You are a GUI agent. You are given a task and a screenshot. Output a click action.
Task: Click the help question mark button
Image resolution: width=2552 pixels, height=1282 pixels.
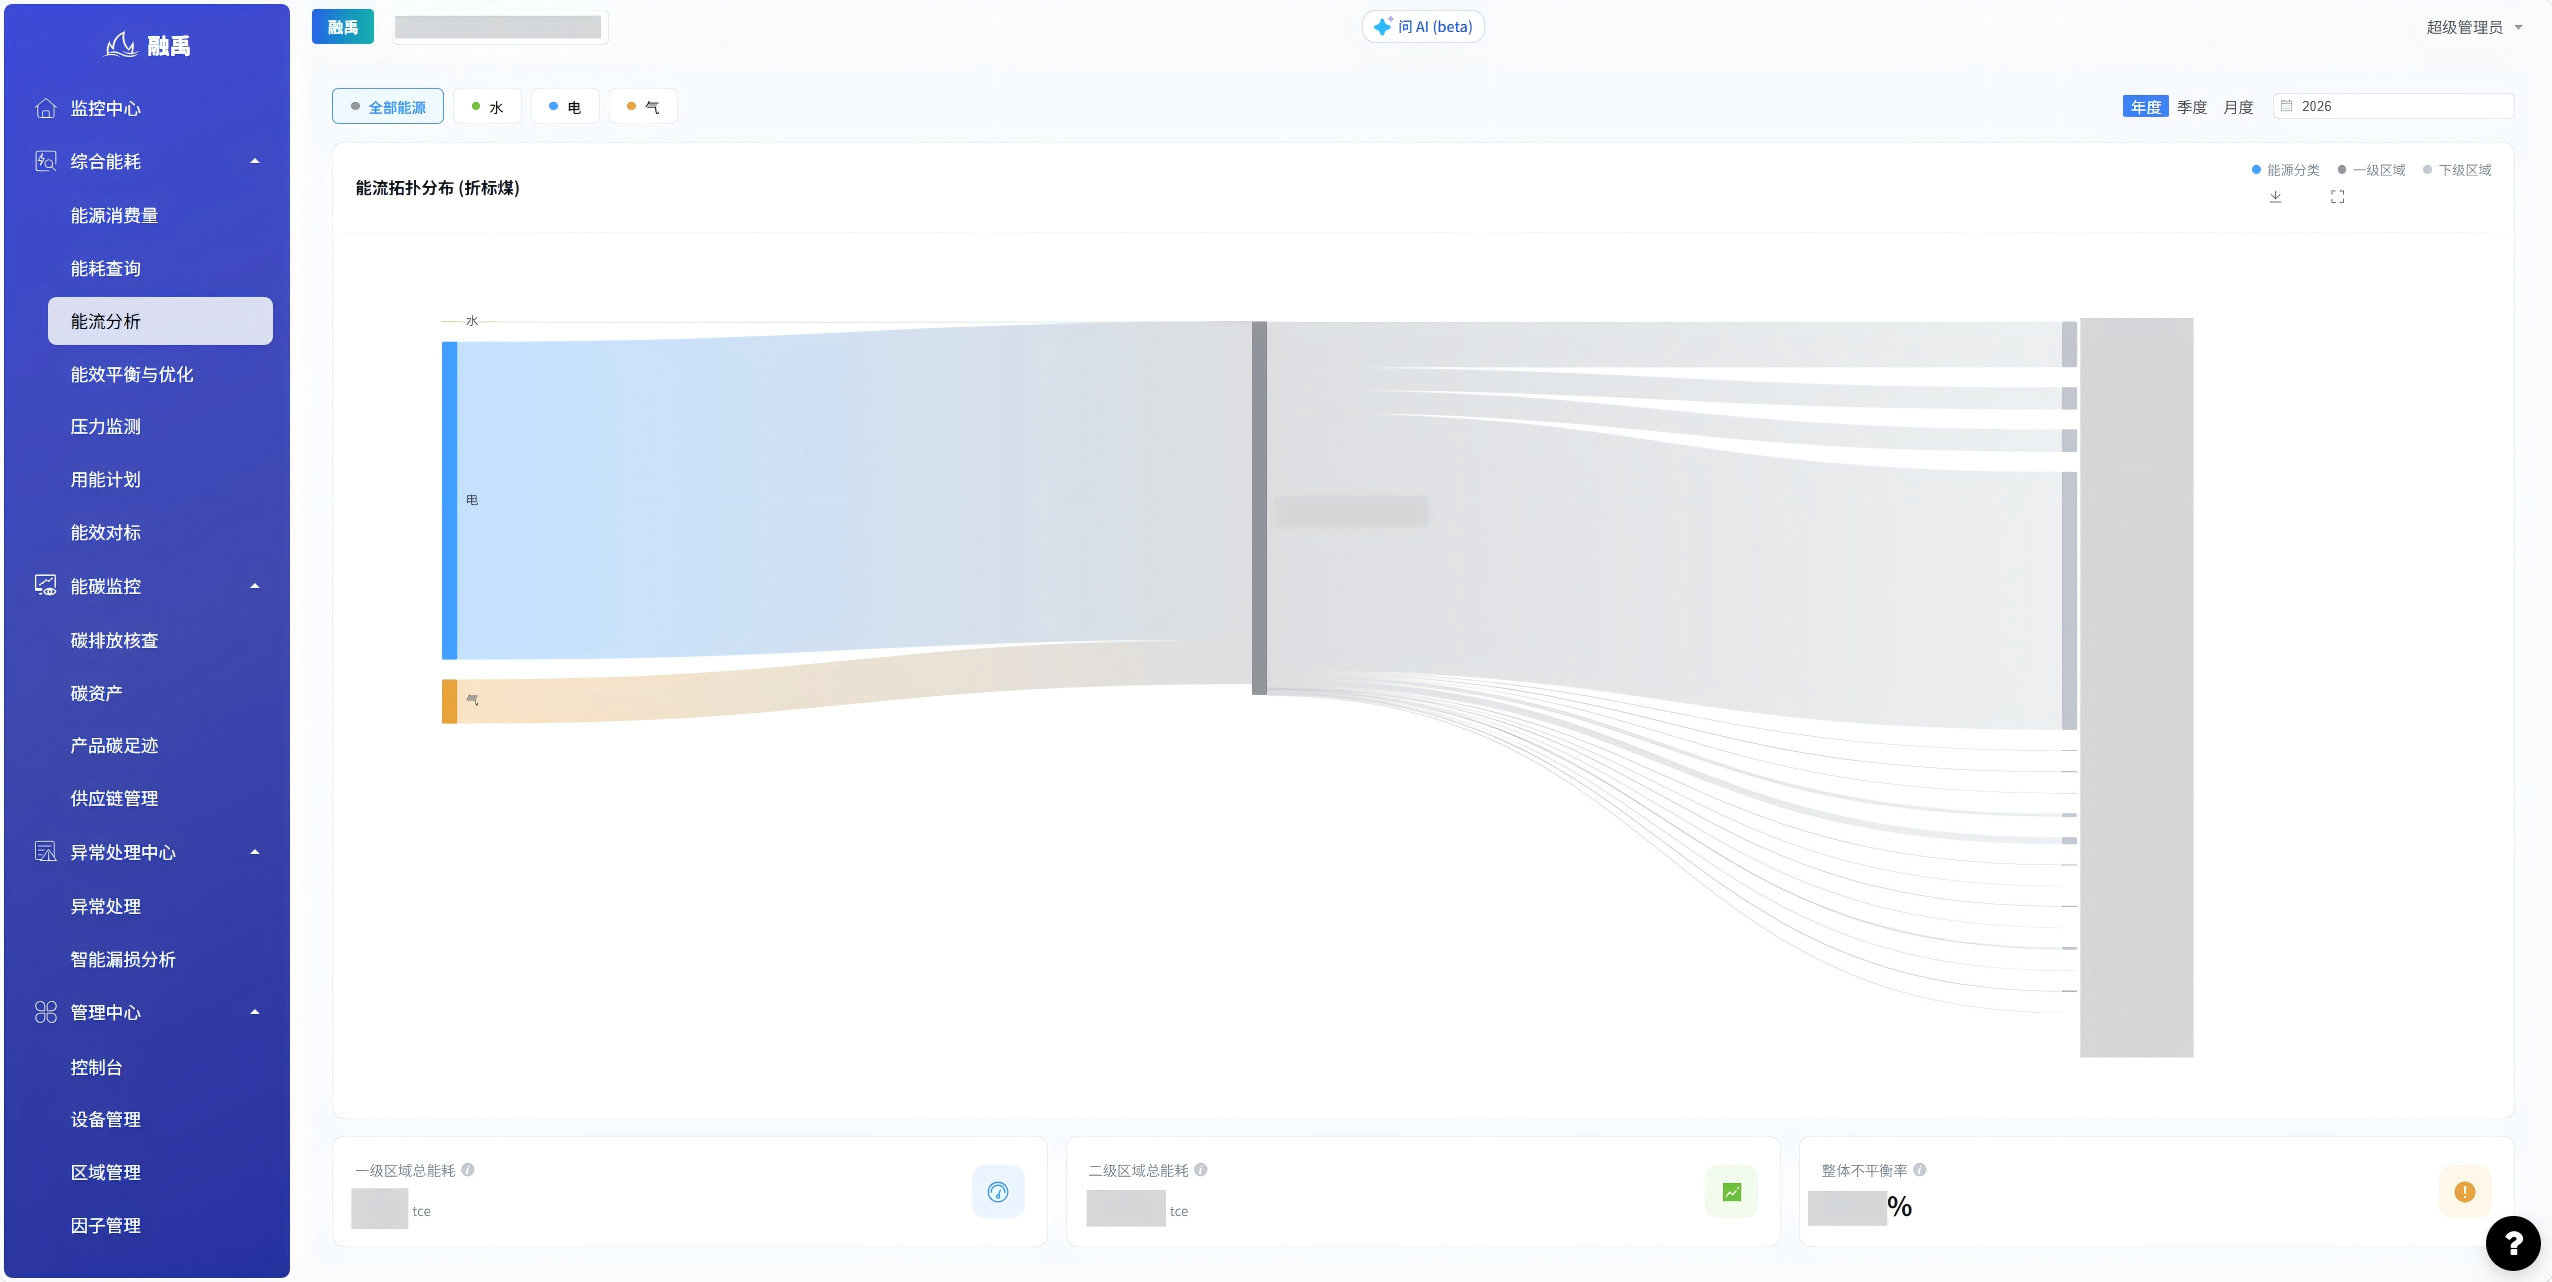pos(2513,1243)
